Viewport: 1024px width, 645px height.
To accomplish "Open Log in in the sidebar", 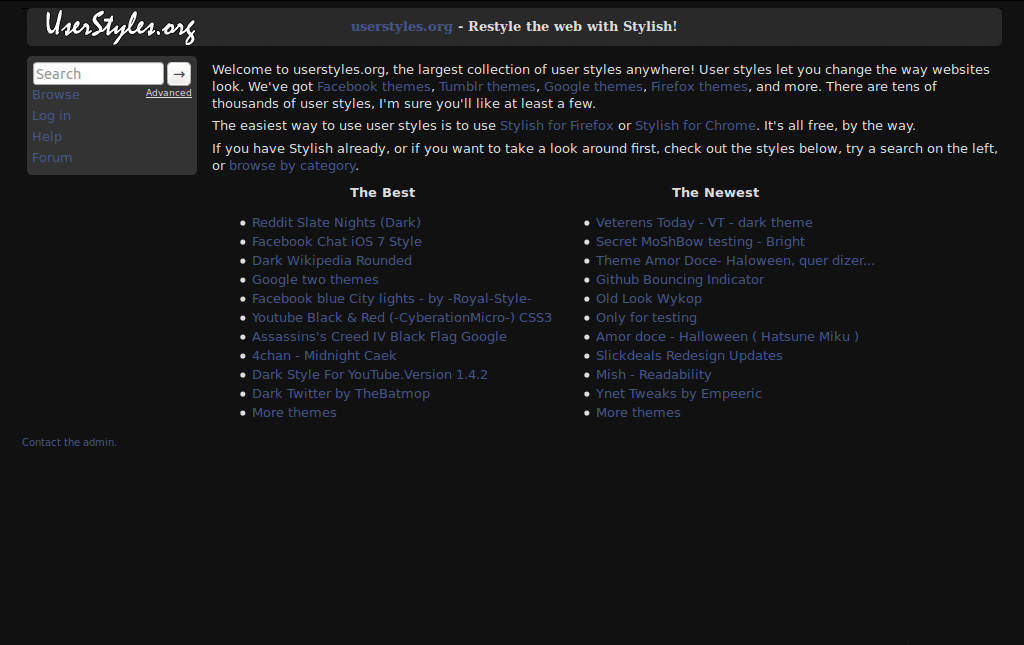I will (x=52, y=116).
